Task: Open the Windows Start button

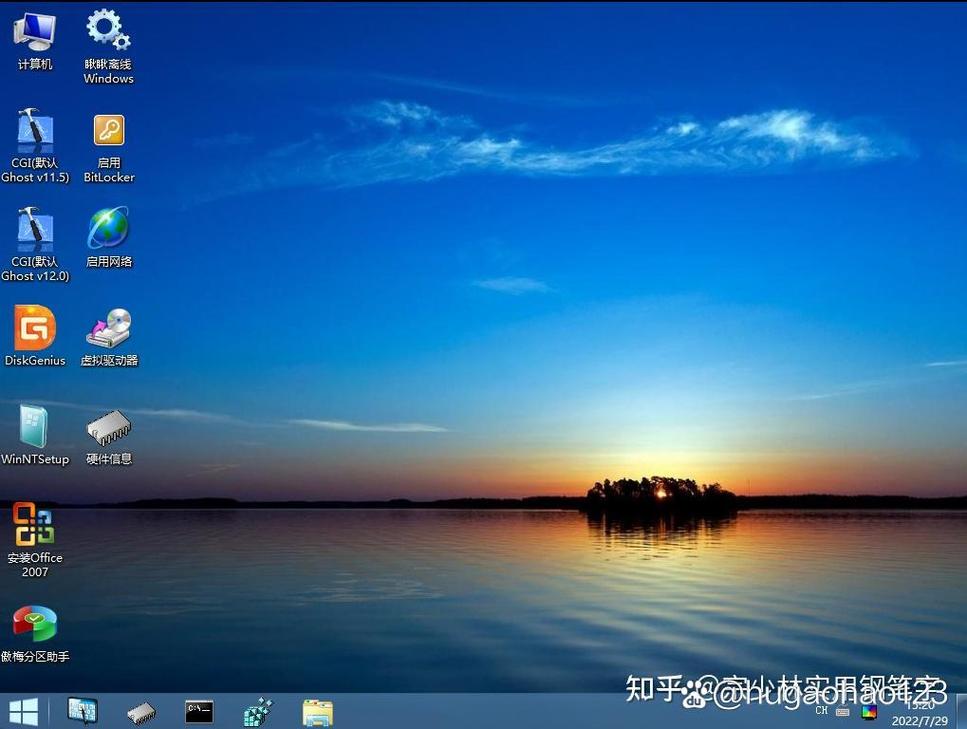Action: (x=23, y=712)
